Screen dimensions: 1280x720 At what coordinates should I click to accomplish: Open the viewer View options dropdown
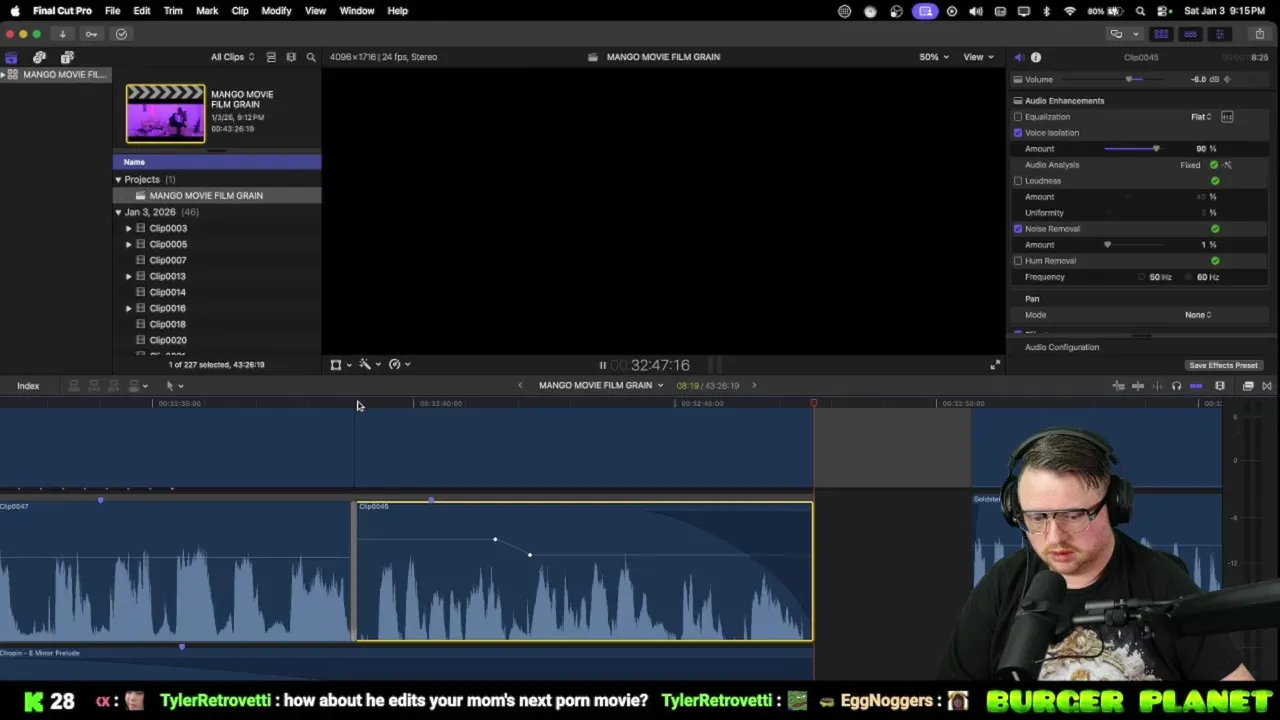point(978,57)
